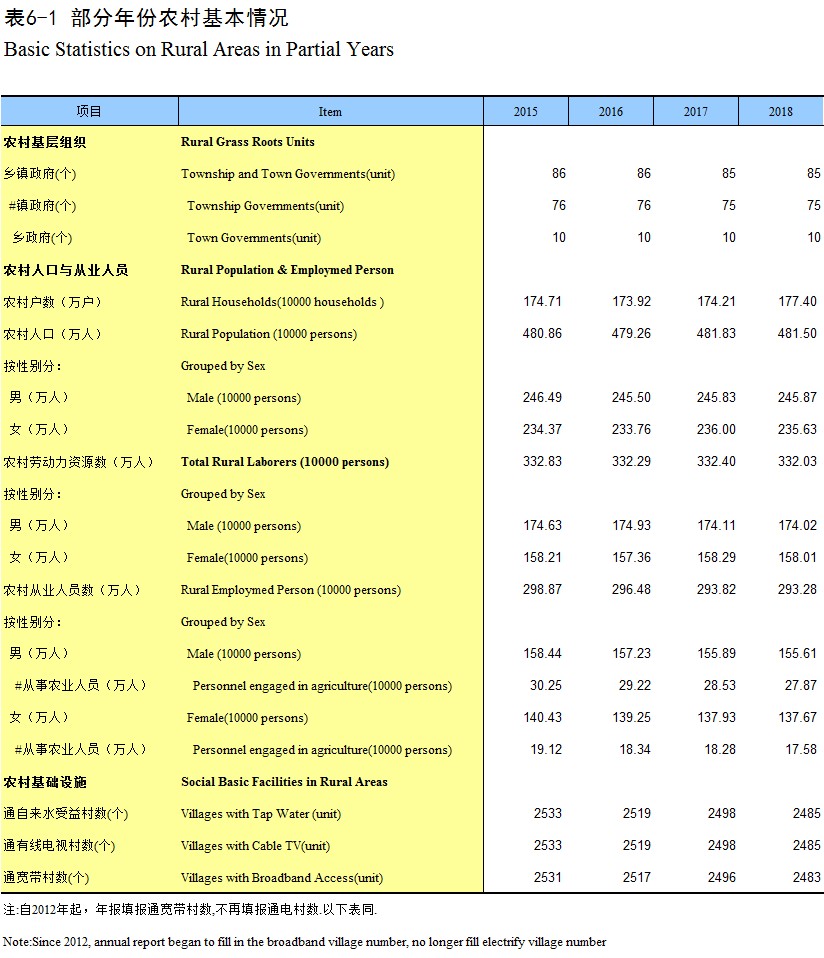
Task: Click 'Rural Employmed Person (10000 persons)' label
Action: (291, 590)
